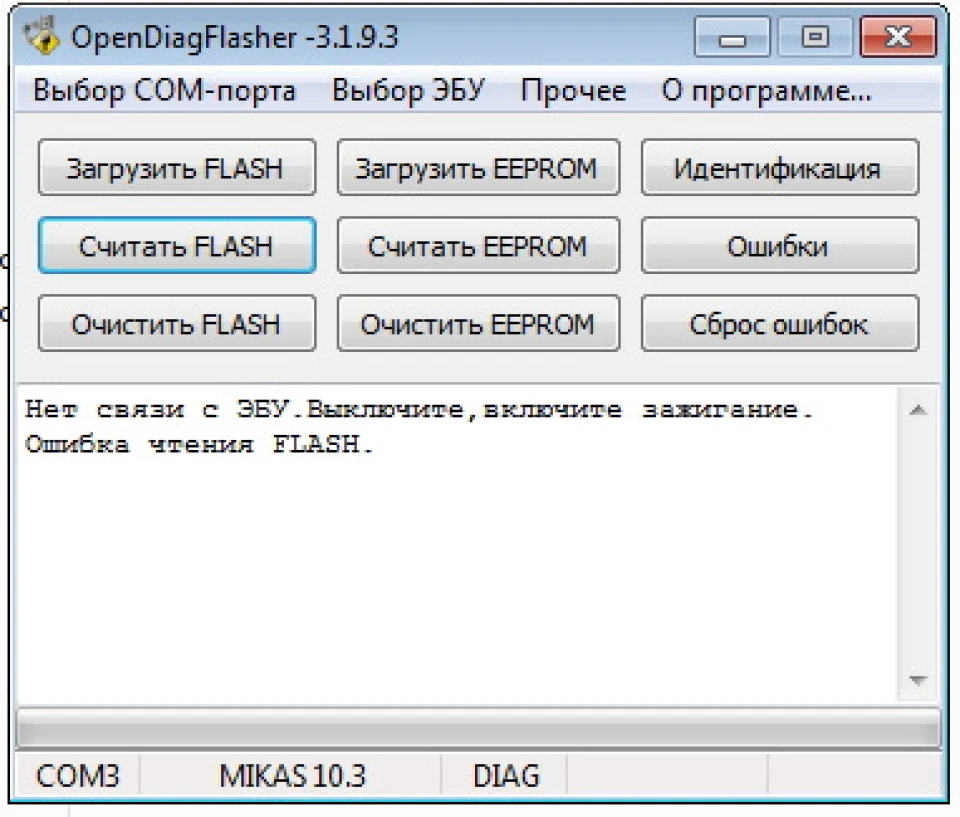Open the Выбор ЭБУ menu

408,91
